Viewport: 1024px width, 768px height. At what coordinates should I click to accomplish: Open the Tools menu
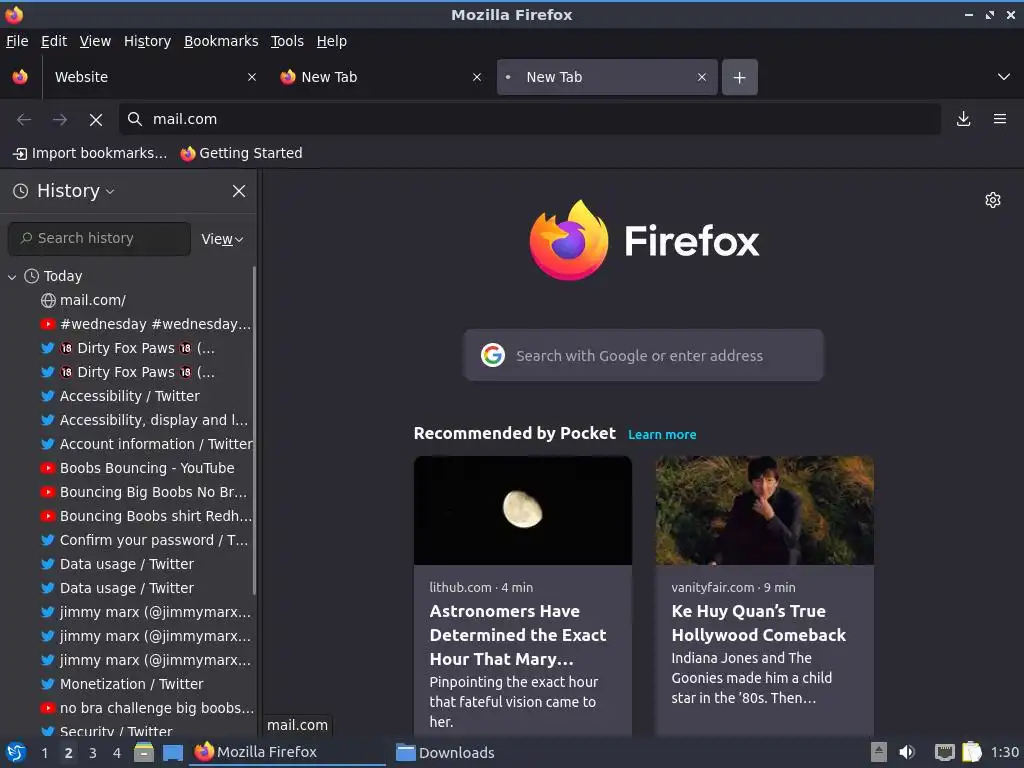287,41
